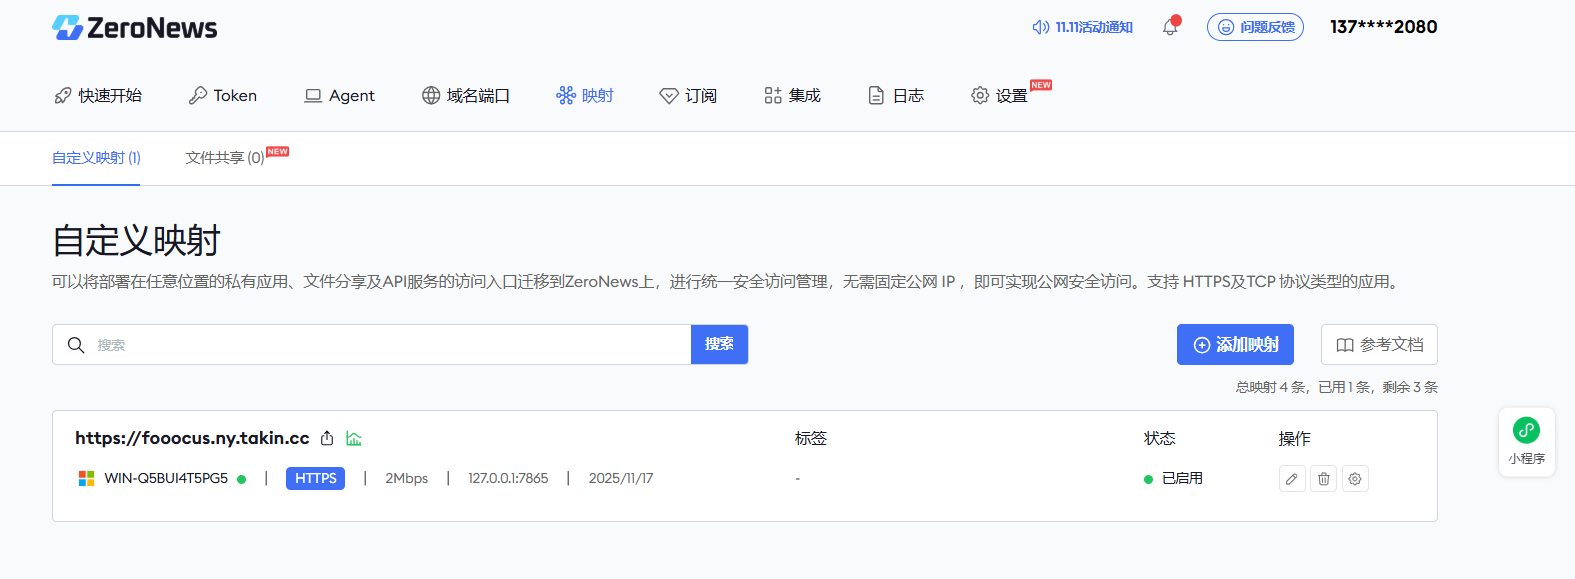Edit the mapping with the pencil icon
This screenshot has height=579, width=1575.
click(x=1292, y=479)
